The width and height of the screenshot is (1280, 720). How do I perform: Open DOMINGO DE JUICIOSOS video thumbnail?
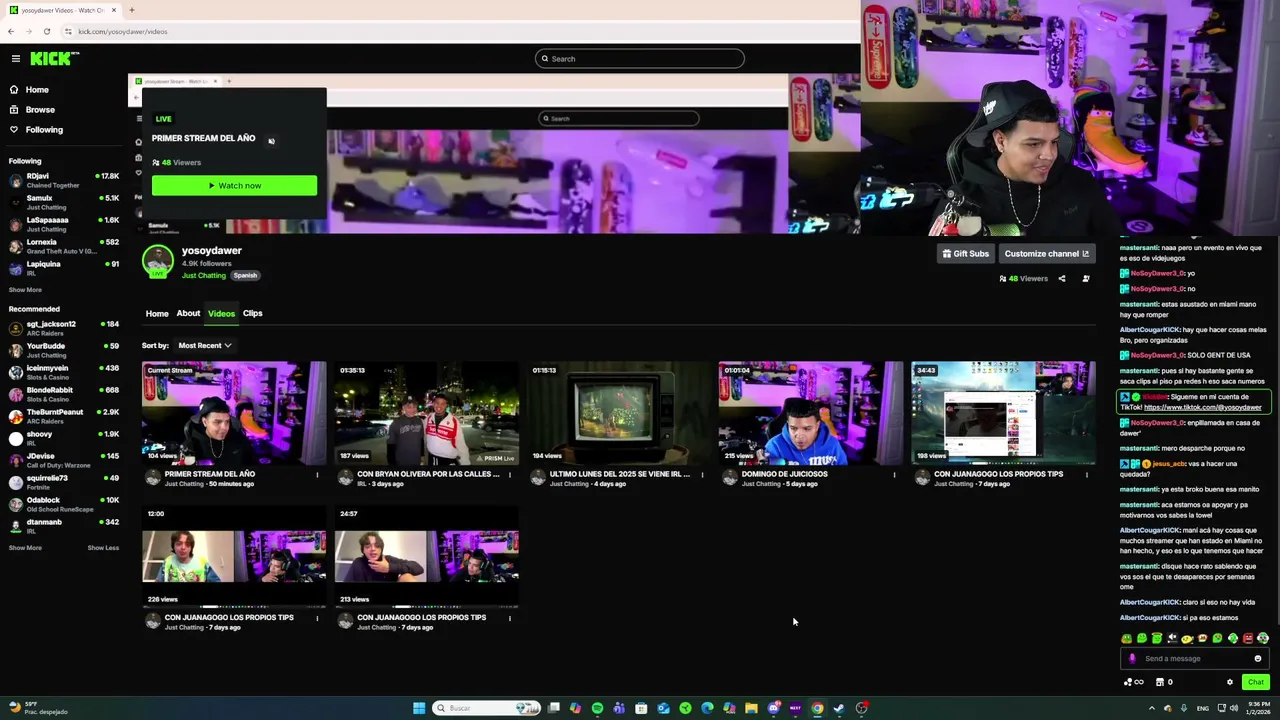[x=811, y=413]
